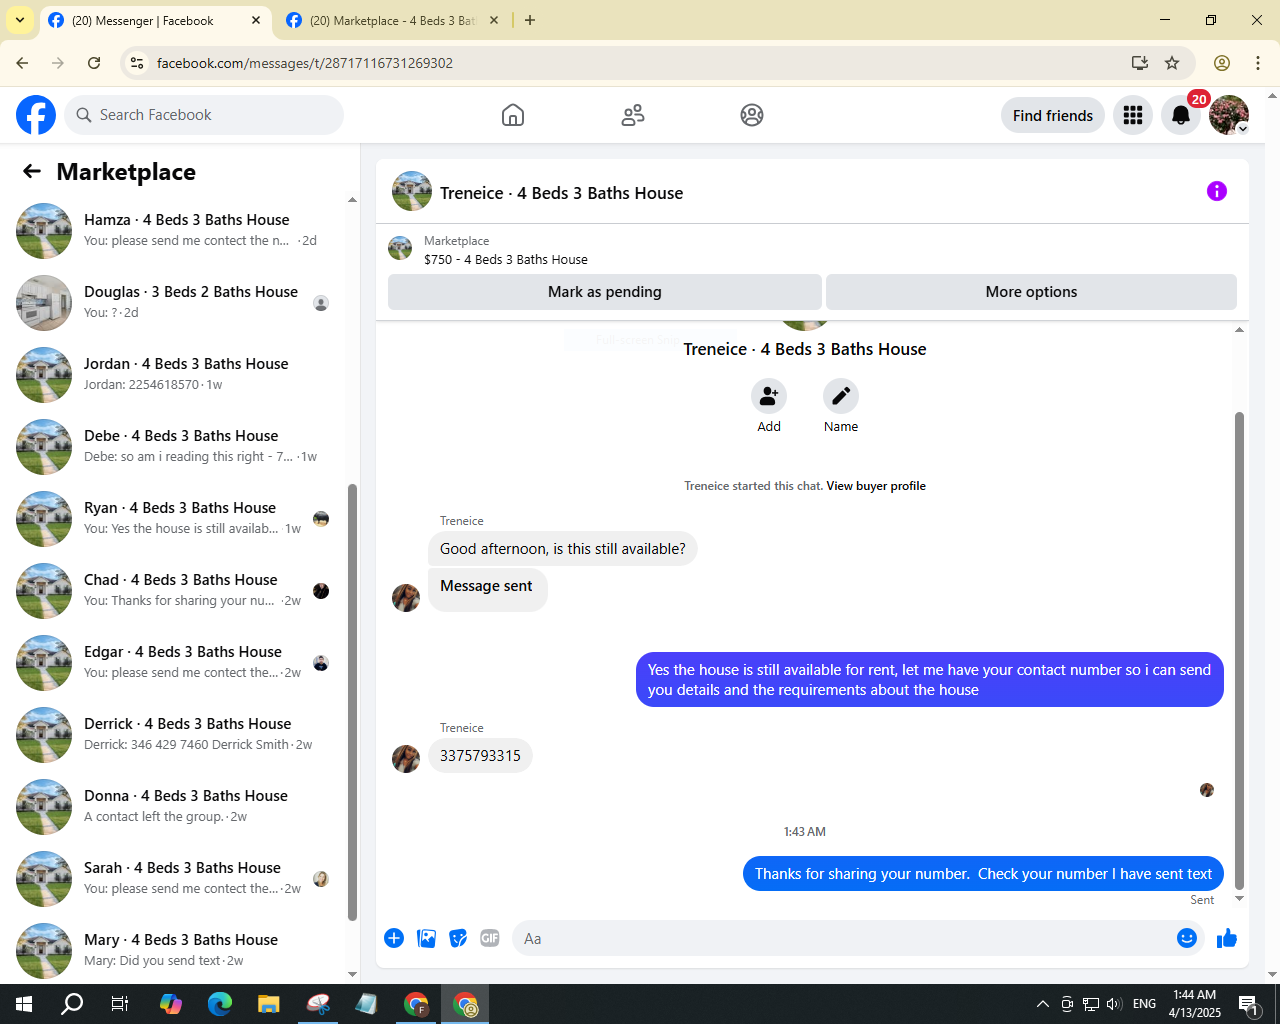Open chat with Jordan

pos(180,375)
